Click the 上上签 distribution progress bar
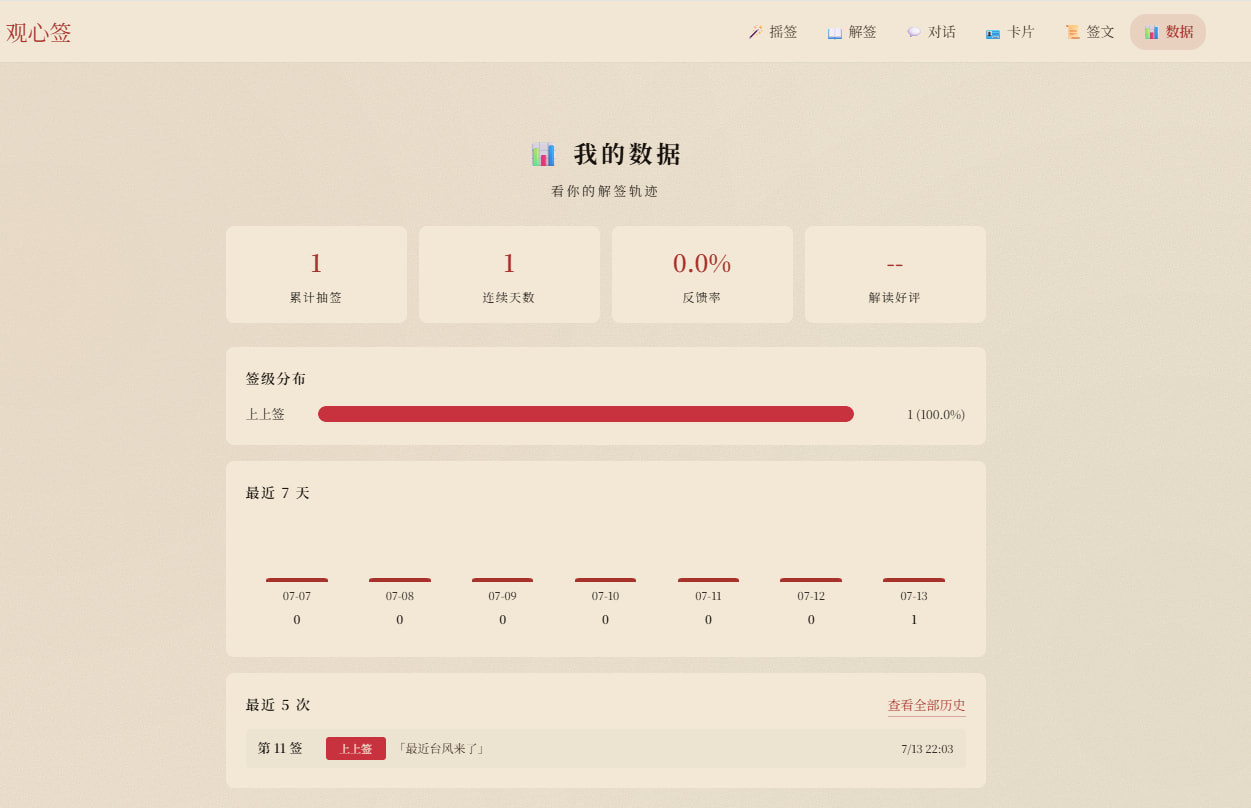This screenshot has height=808, width=1251. point(586,414)
